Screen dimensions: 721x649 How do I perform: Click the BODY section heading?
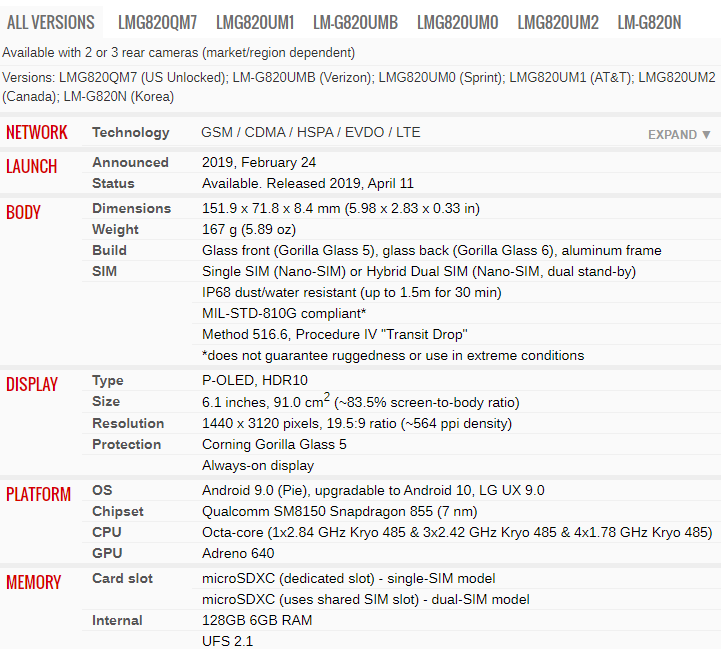pos(23,213)
